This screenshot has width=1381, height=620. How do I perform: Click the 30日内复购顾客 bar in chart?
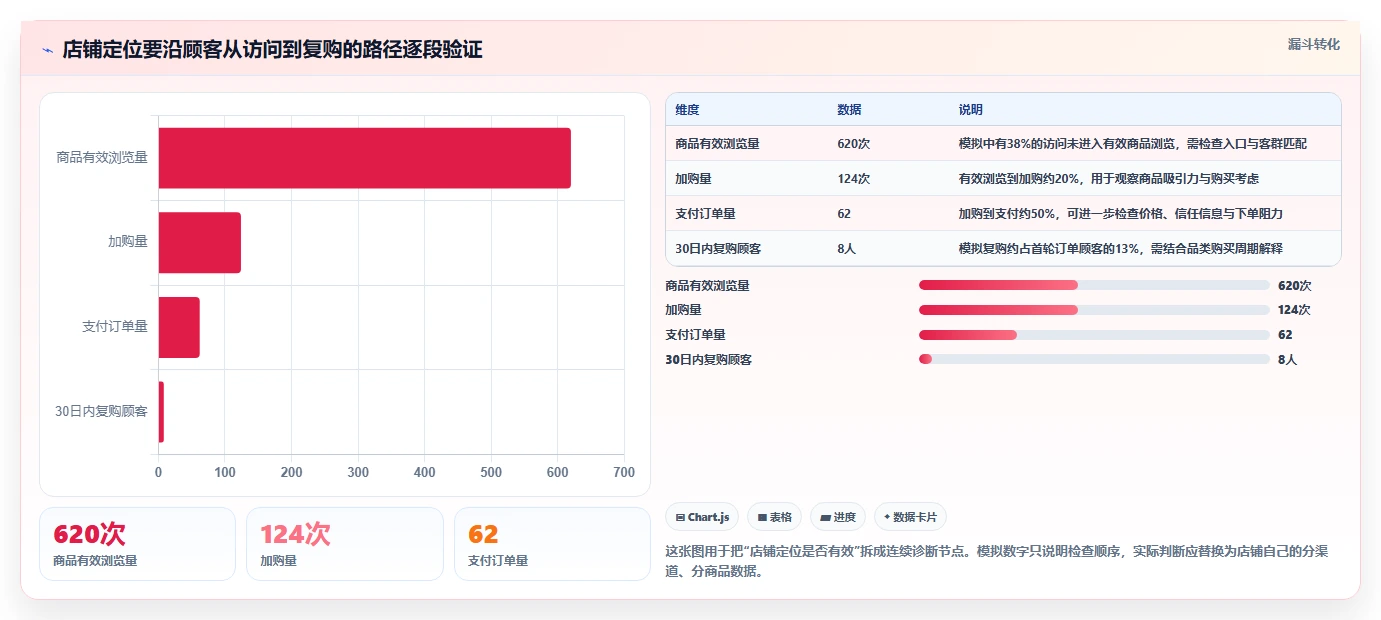coord(161,412)
